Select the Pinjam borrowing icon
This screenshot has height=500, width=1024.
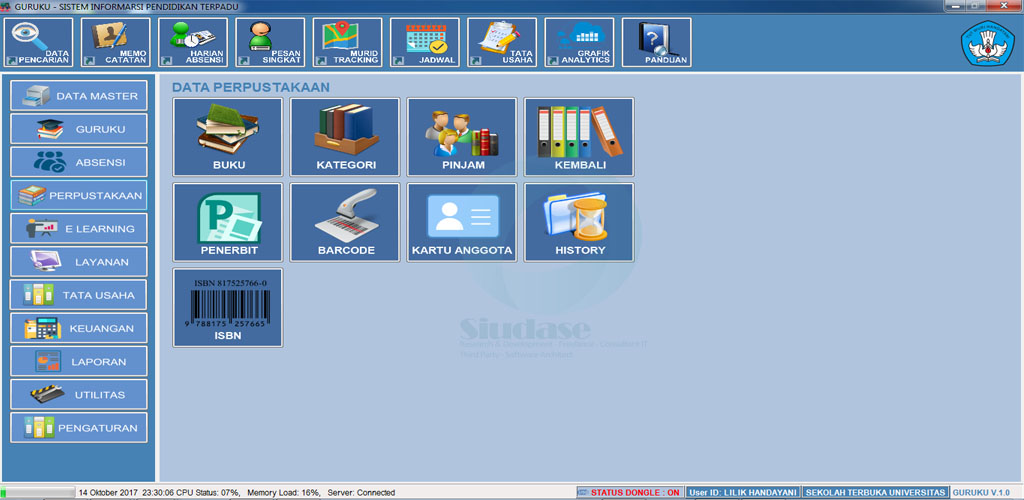[x=462, y=137]
